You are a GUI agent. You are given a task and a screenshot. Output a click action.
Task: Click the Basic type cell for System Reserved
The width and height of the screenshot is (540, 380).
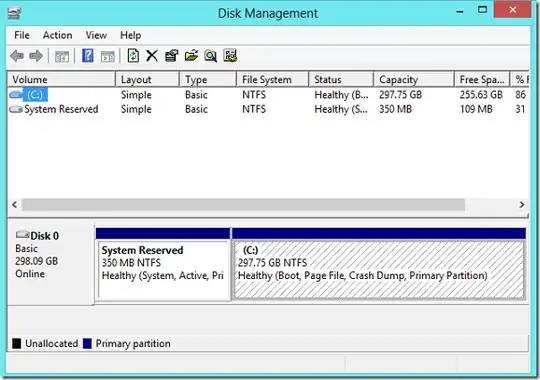click(196, 109)
